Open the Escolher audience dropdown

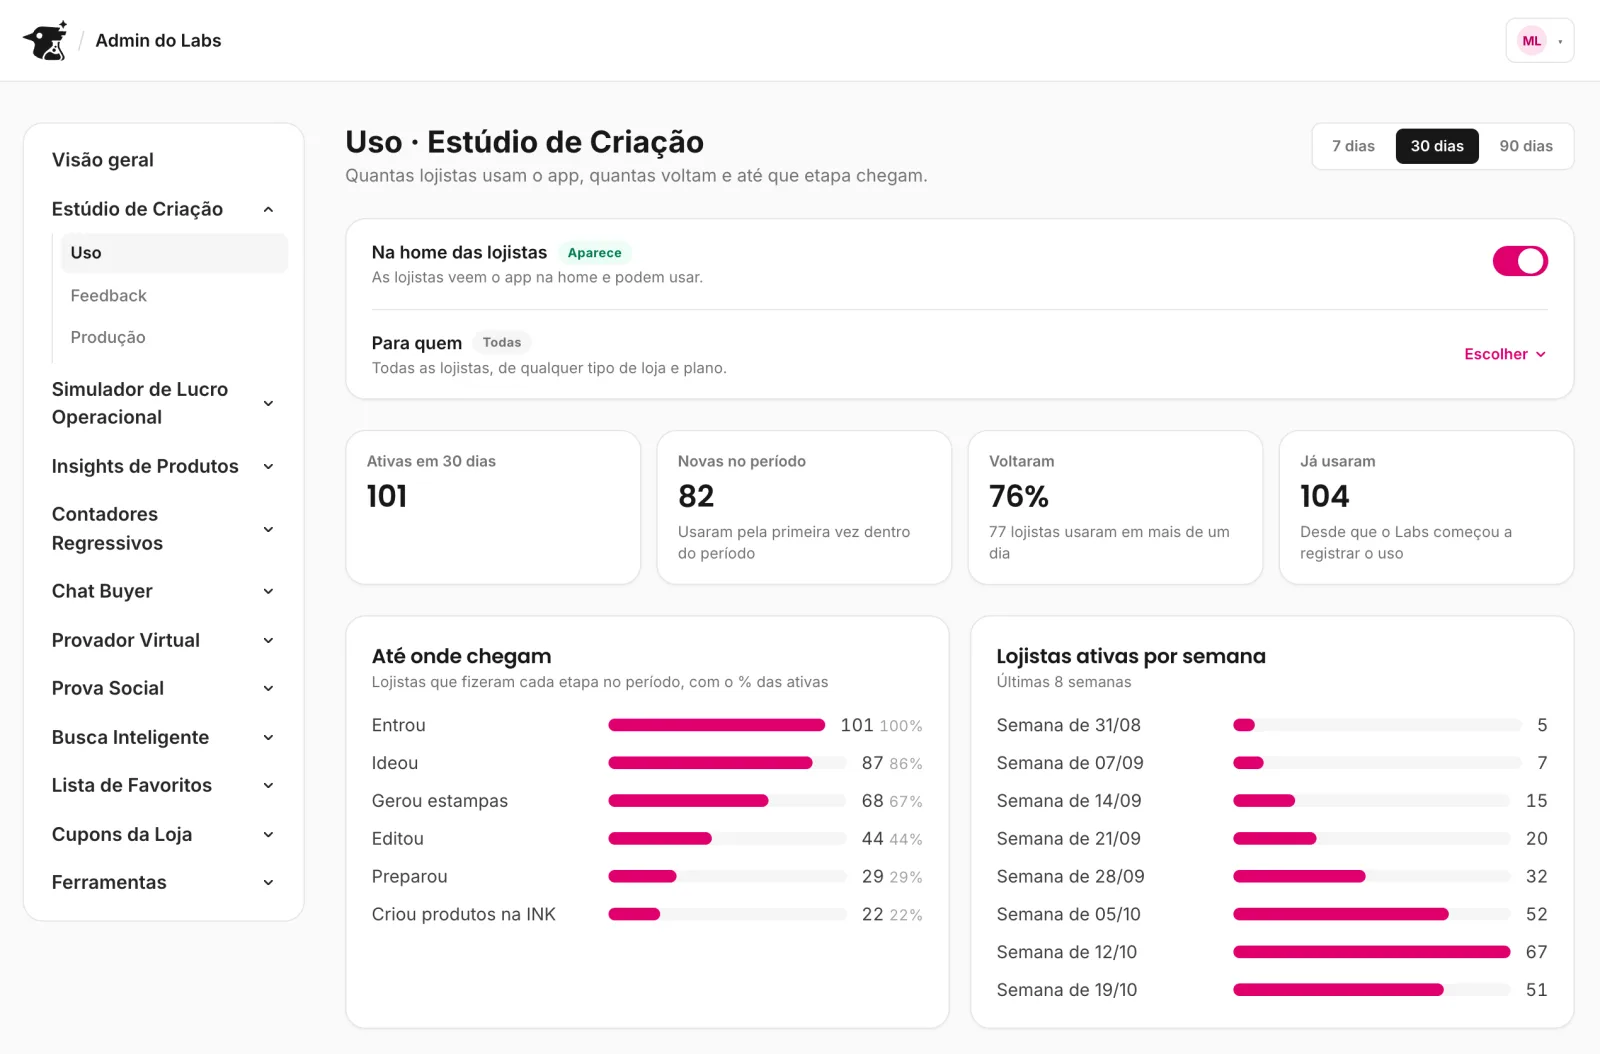(x=1505, y=354)
